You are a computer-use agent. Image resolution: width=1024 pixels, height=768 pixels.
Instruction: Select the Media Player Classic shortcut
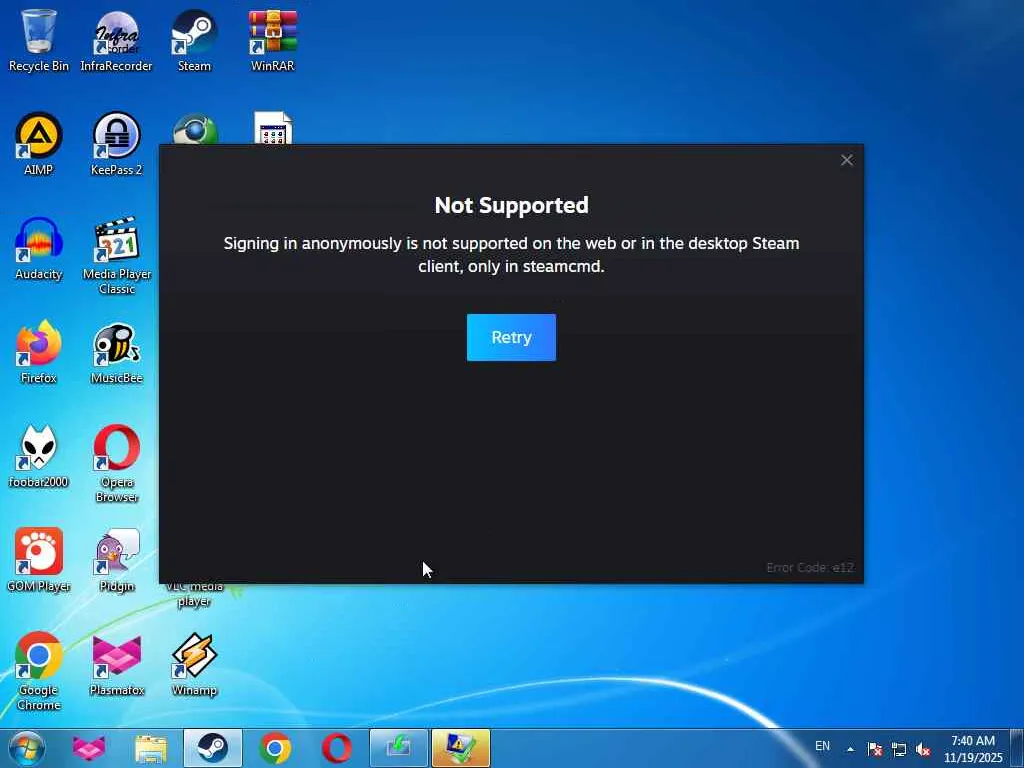click(116, 255)
